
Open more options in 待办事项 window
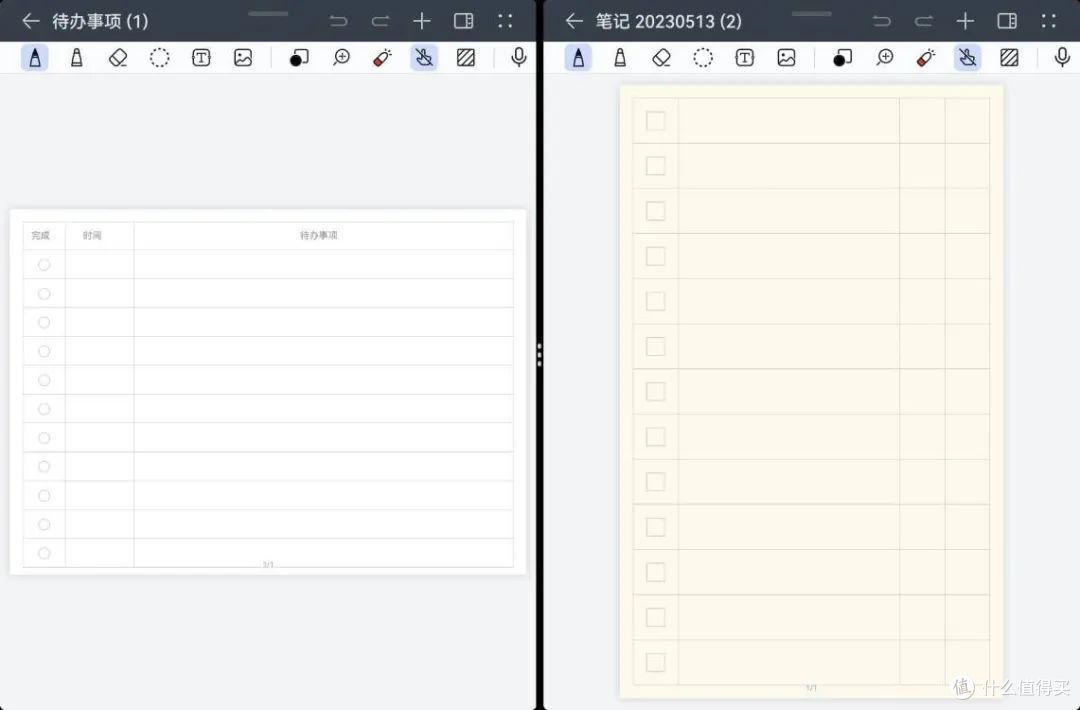coord(505,21)
